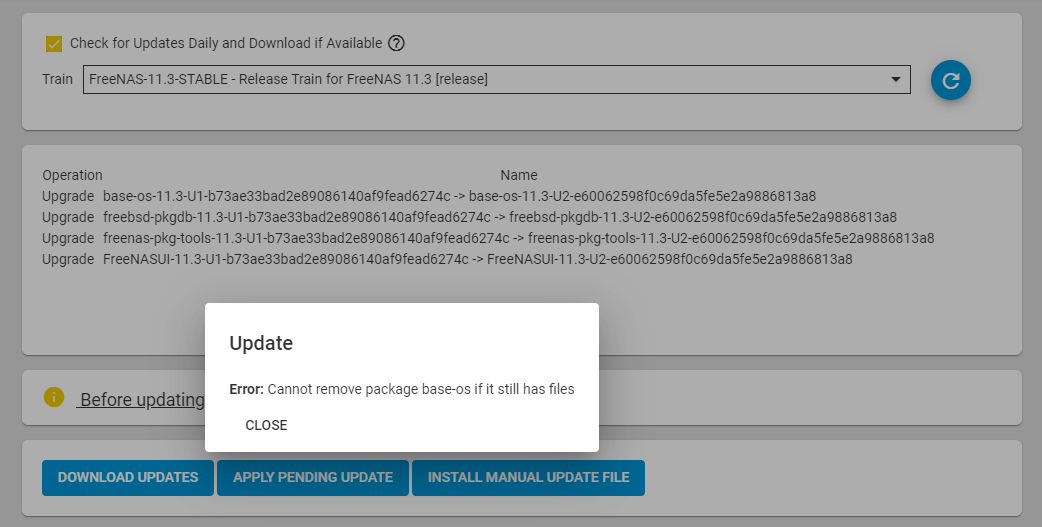Click the Download Updates button
The width and height of the screenshot is (1042, 527).
pyautogui.click(x=128, y=477)
